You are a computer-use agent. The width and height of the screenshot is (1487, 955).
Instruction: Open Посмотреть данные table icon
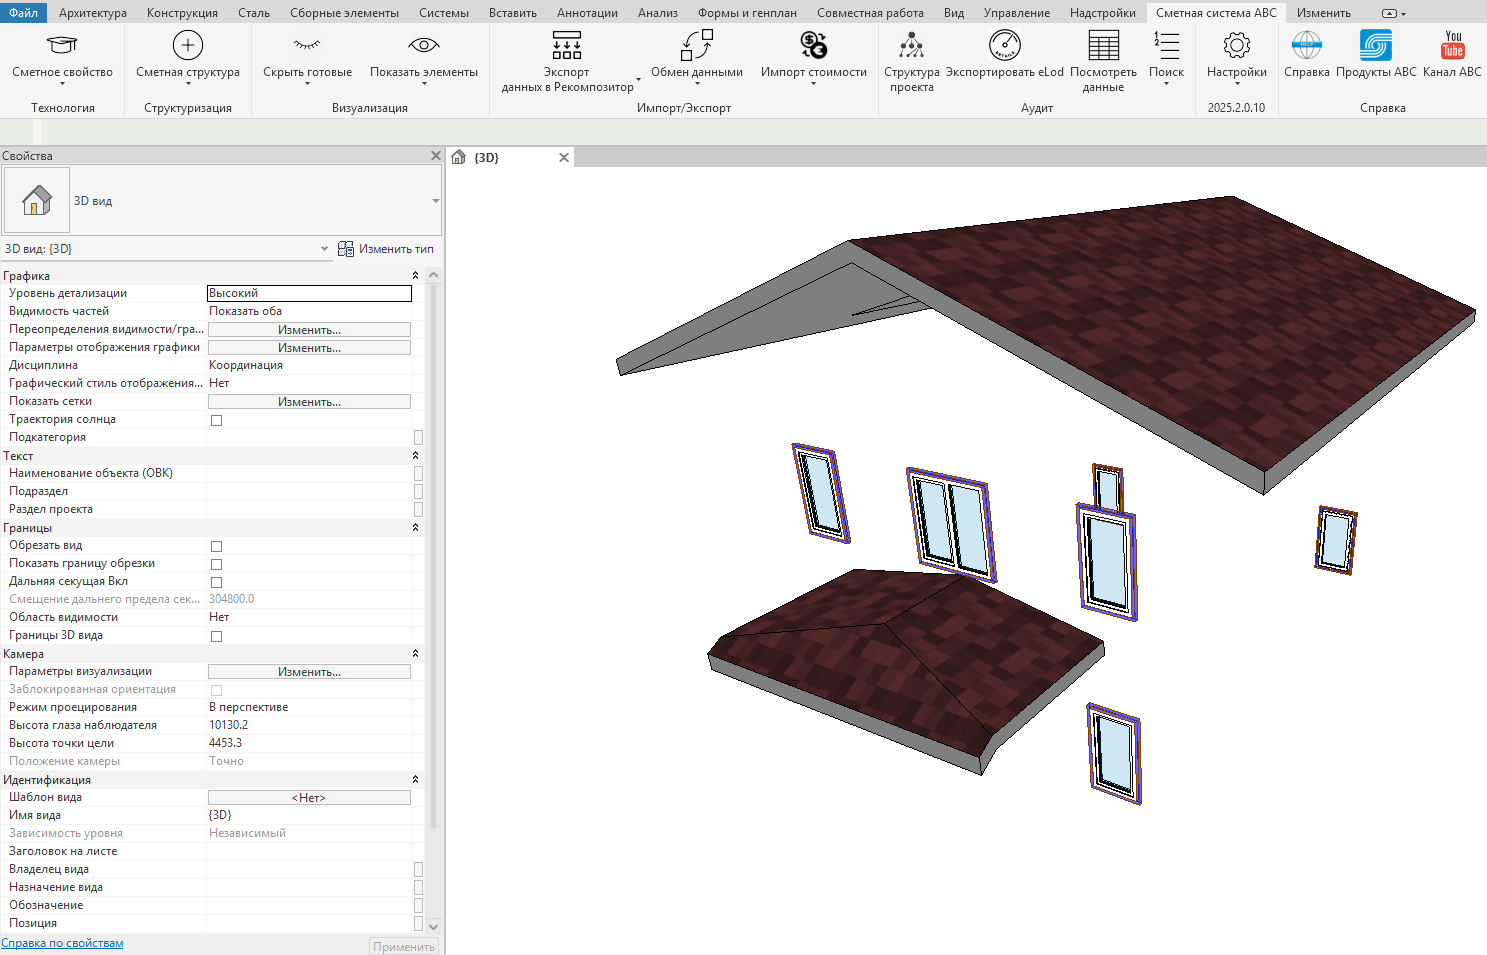[1103, 45]
